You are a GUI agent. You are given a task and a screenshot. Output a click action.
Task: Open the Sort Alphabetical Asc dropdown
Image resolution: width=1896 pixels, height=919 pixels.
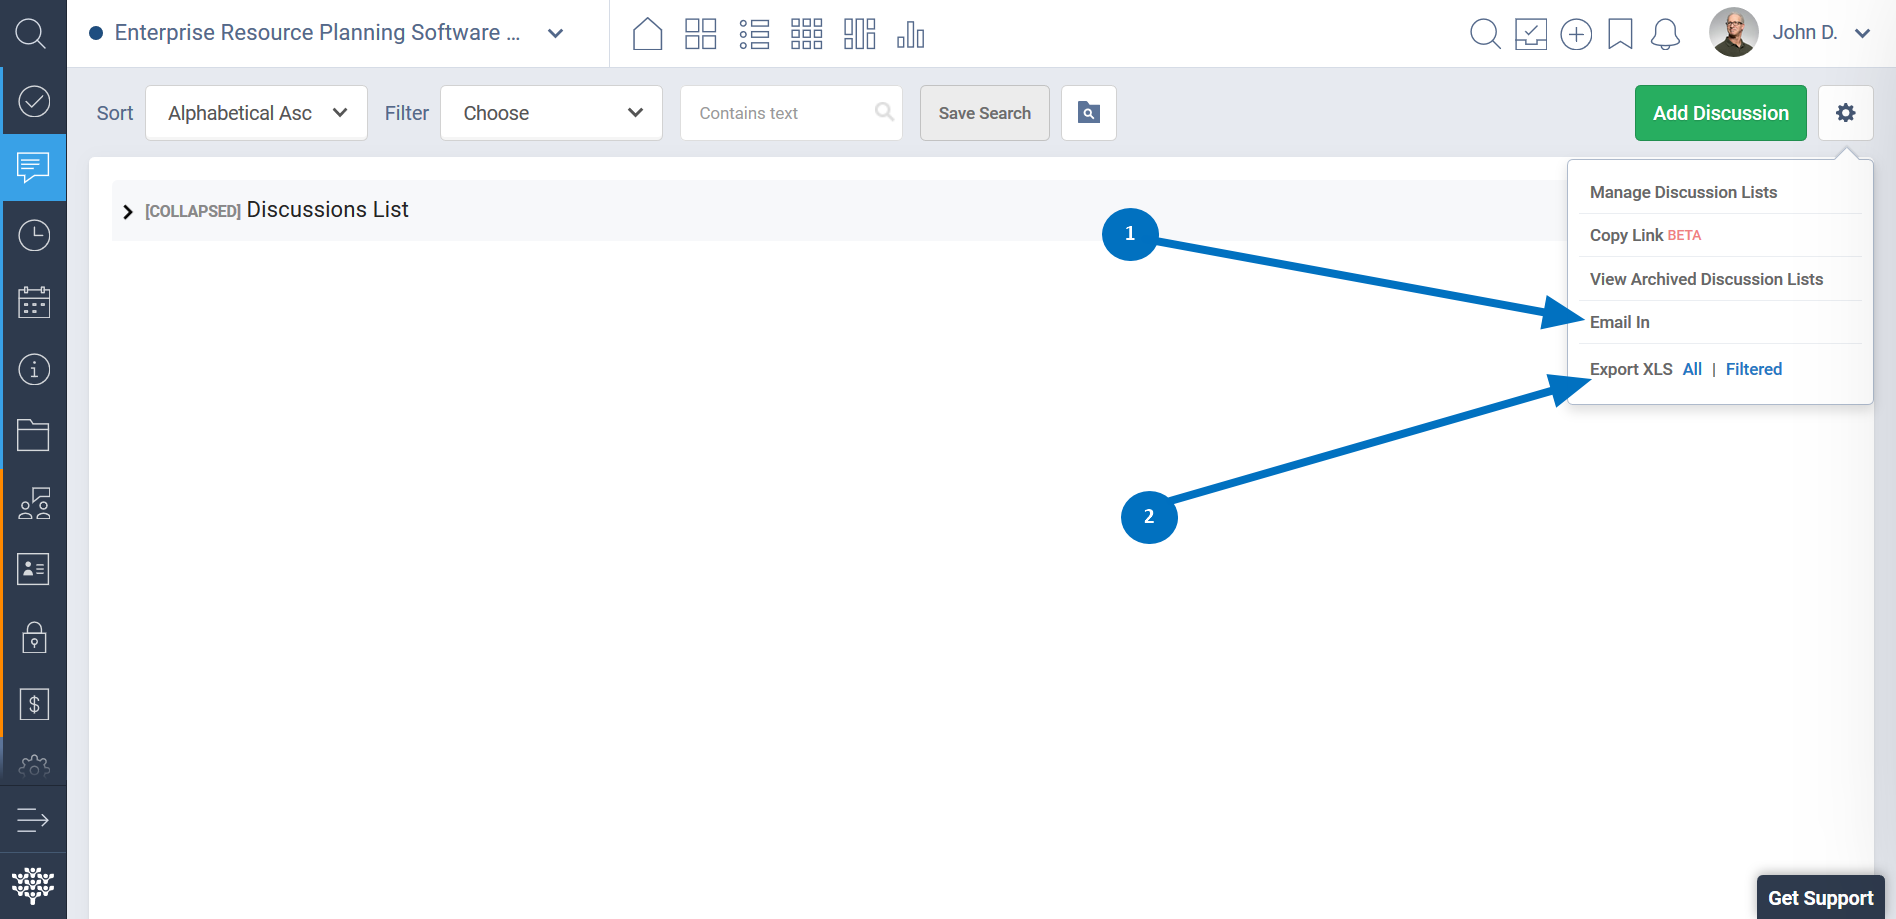(x=256, y=113)
